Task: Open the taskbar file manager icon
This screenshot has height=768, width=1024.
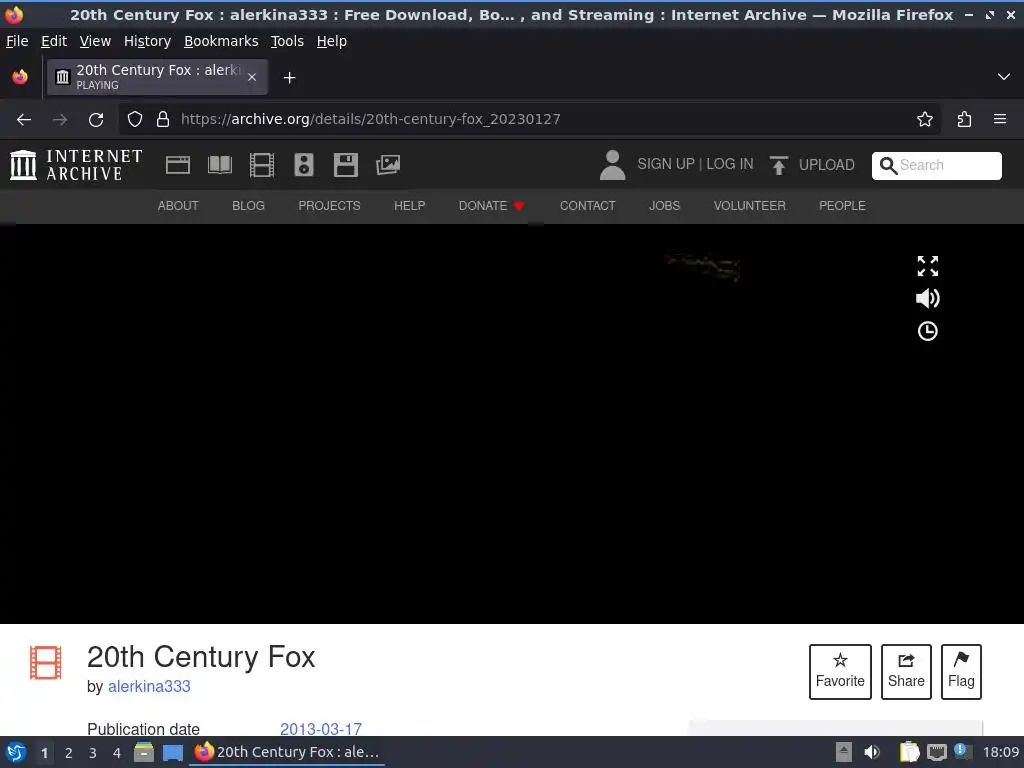Action: 144,752
